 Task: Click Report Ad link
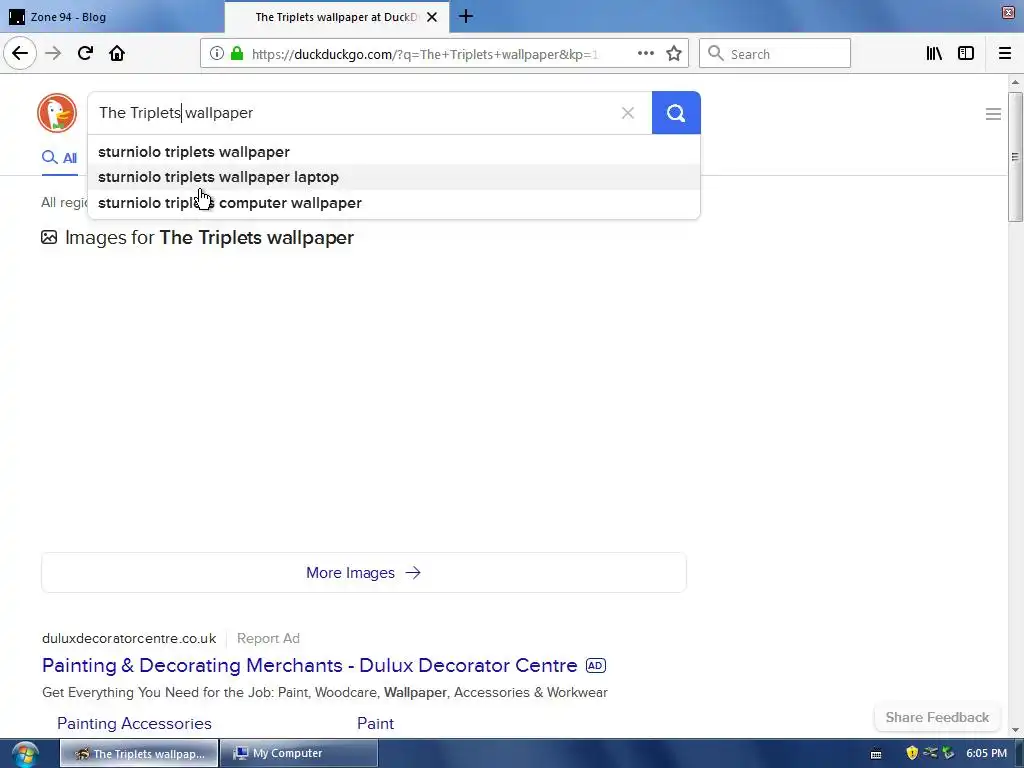point(268,638)
